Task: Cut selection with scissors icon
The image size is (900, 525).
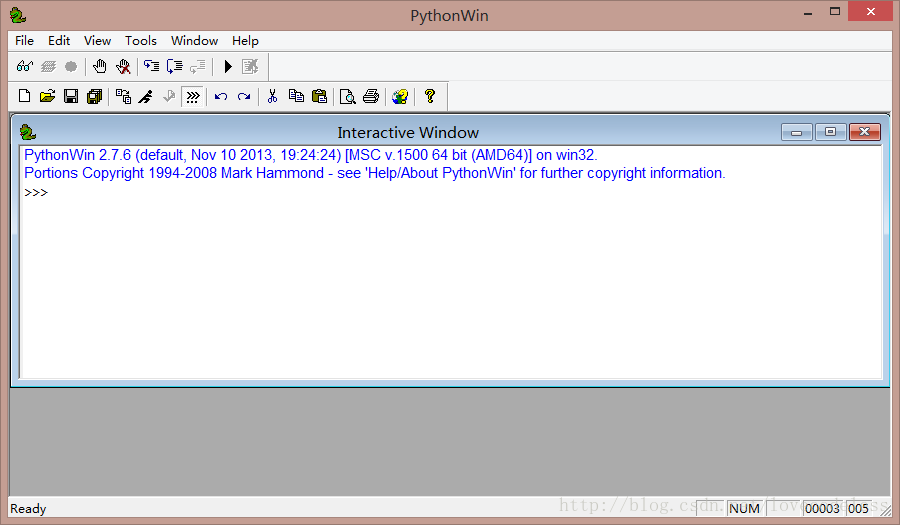Action: (x=273, y=96)
